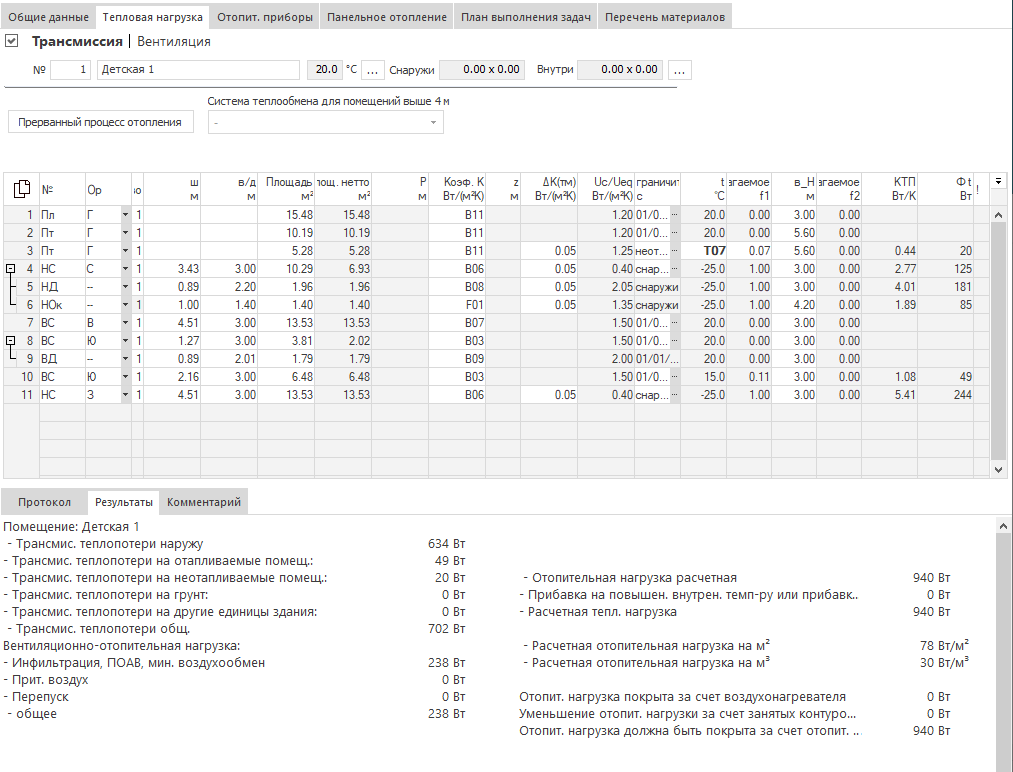Open the Панельное отопление tab
This screenshot has height=772, width=1013.
tap(386, 17)
